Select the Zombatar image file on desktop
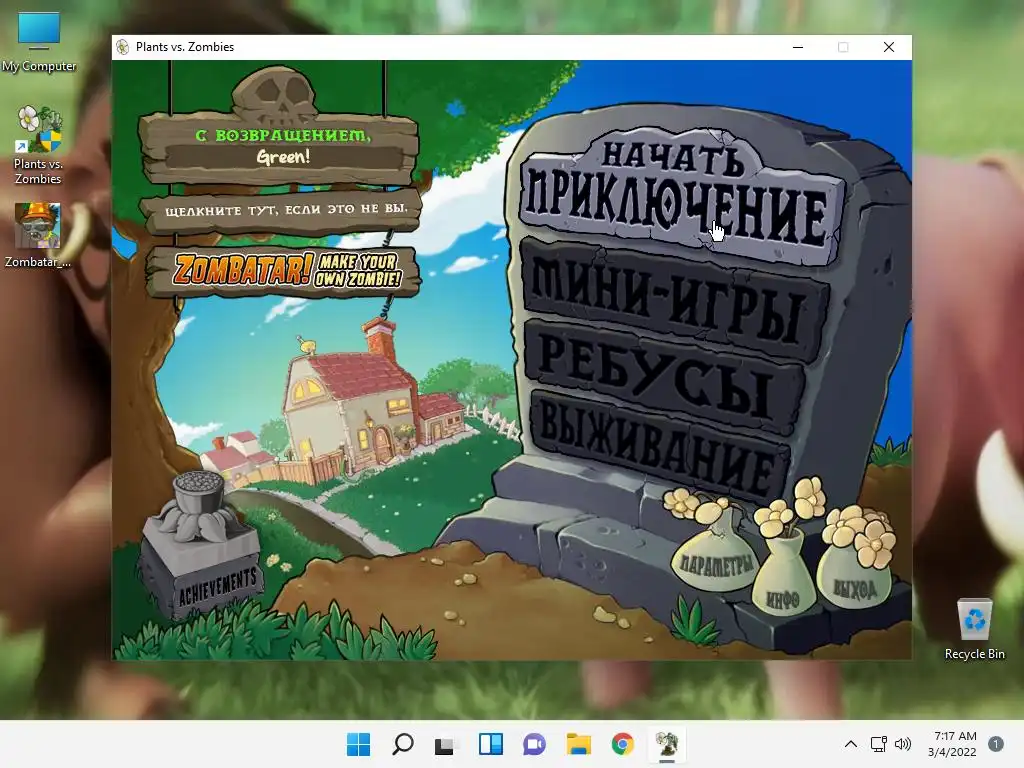 pyautogui.click(x=38, y=235)
